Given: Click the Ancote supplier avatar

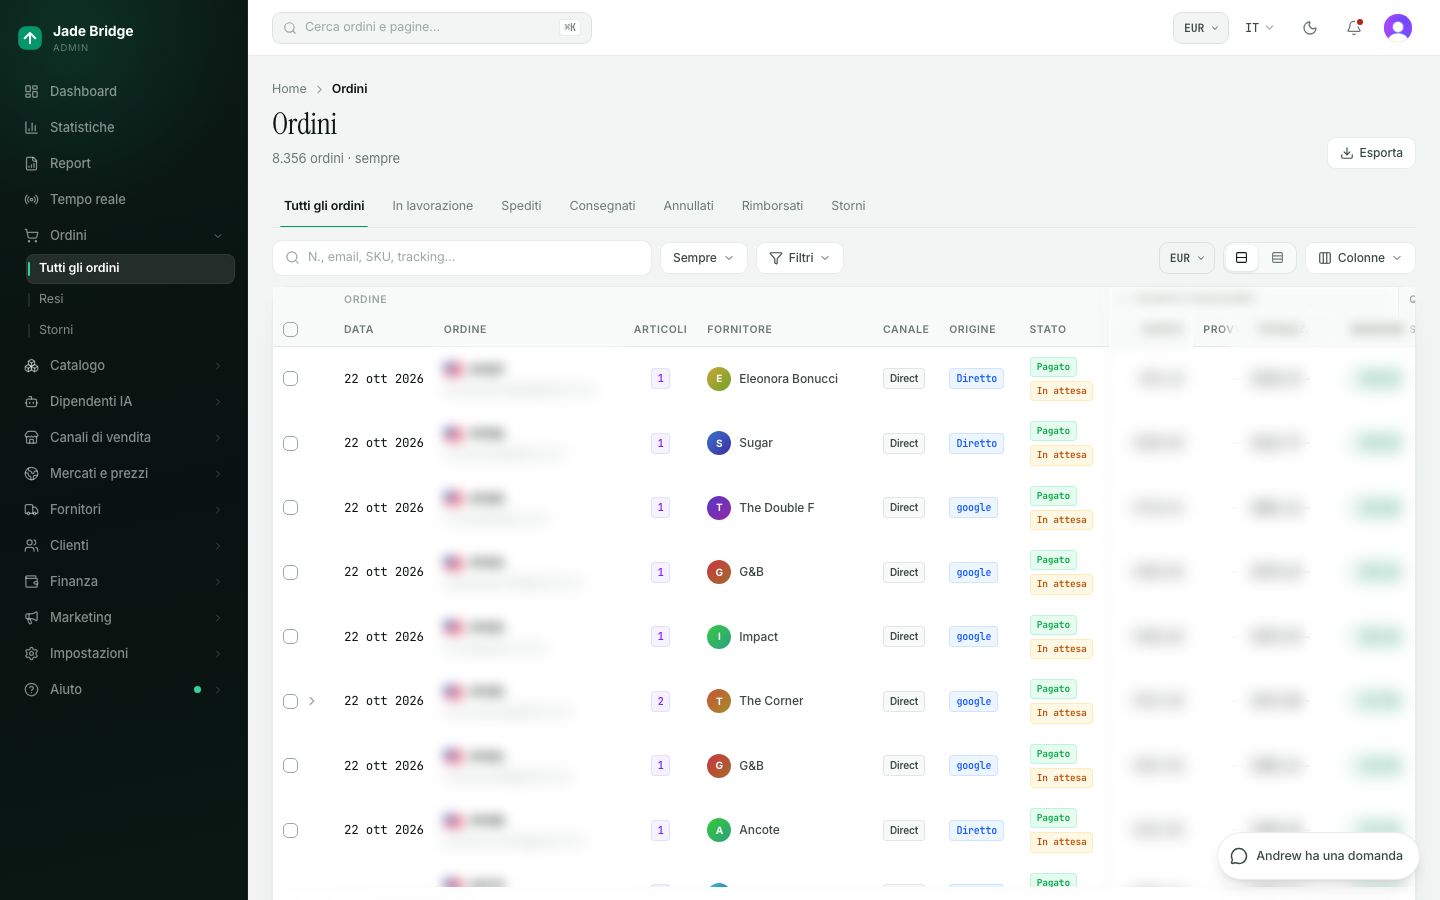Looking at the screenshot, I should tap(719, 830).
